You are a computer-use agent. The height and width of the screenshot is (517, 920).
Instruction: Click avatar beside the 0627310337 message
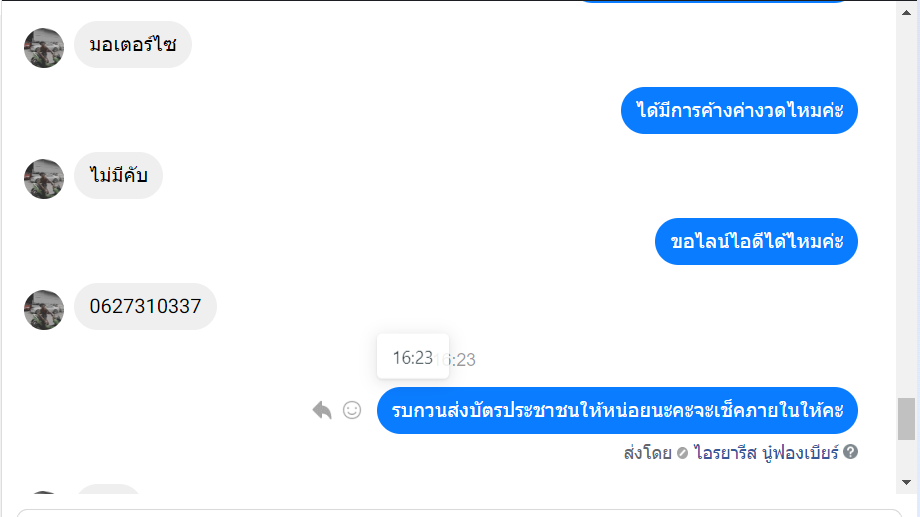[44, 309]
